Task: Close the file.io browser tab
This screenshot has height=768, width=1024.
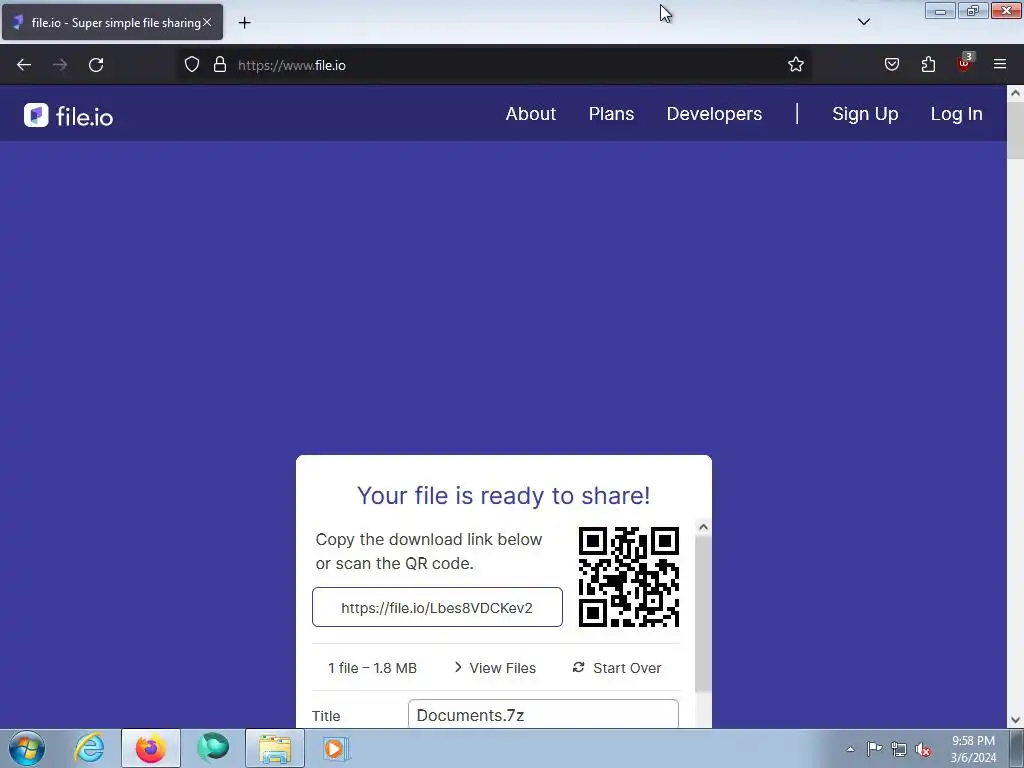Action: coord(207,22)
